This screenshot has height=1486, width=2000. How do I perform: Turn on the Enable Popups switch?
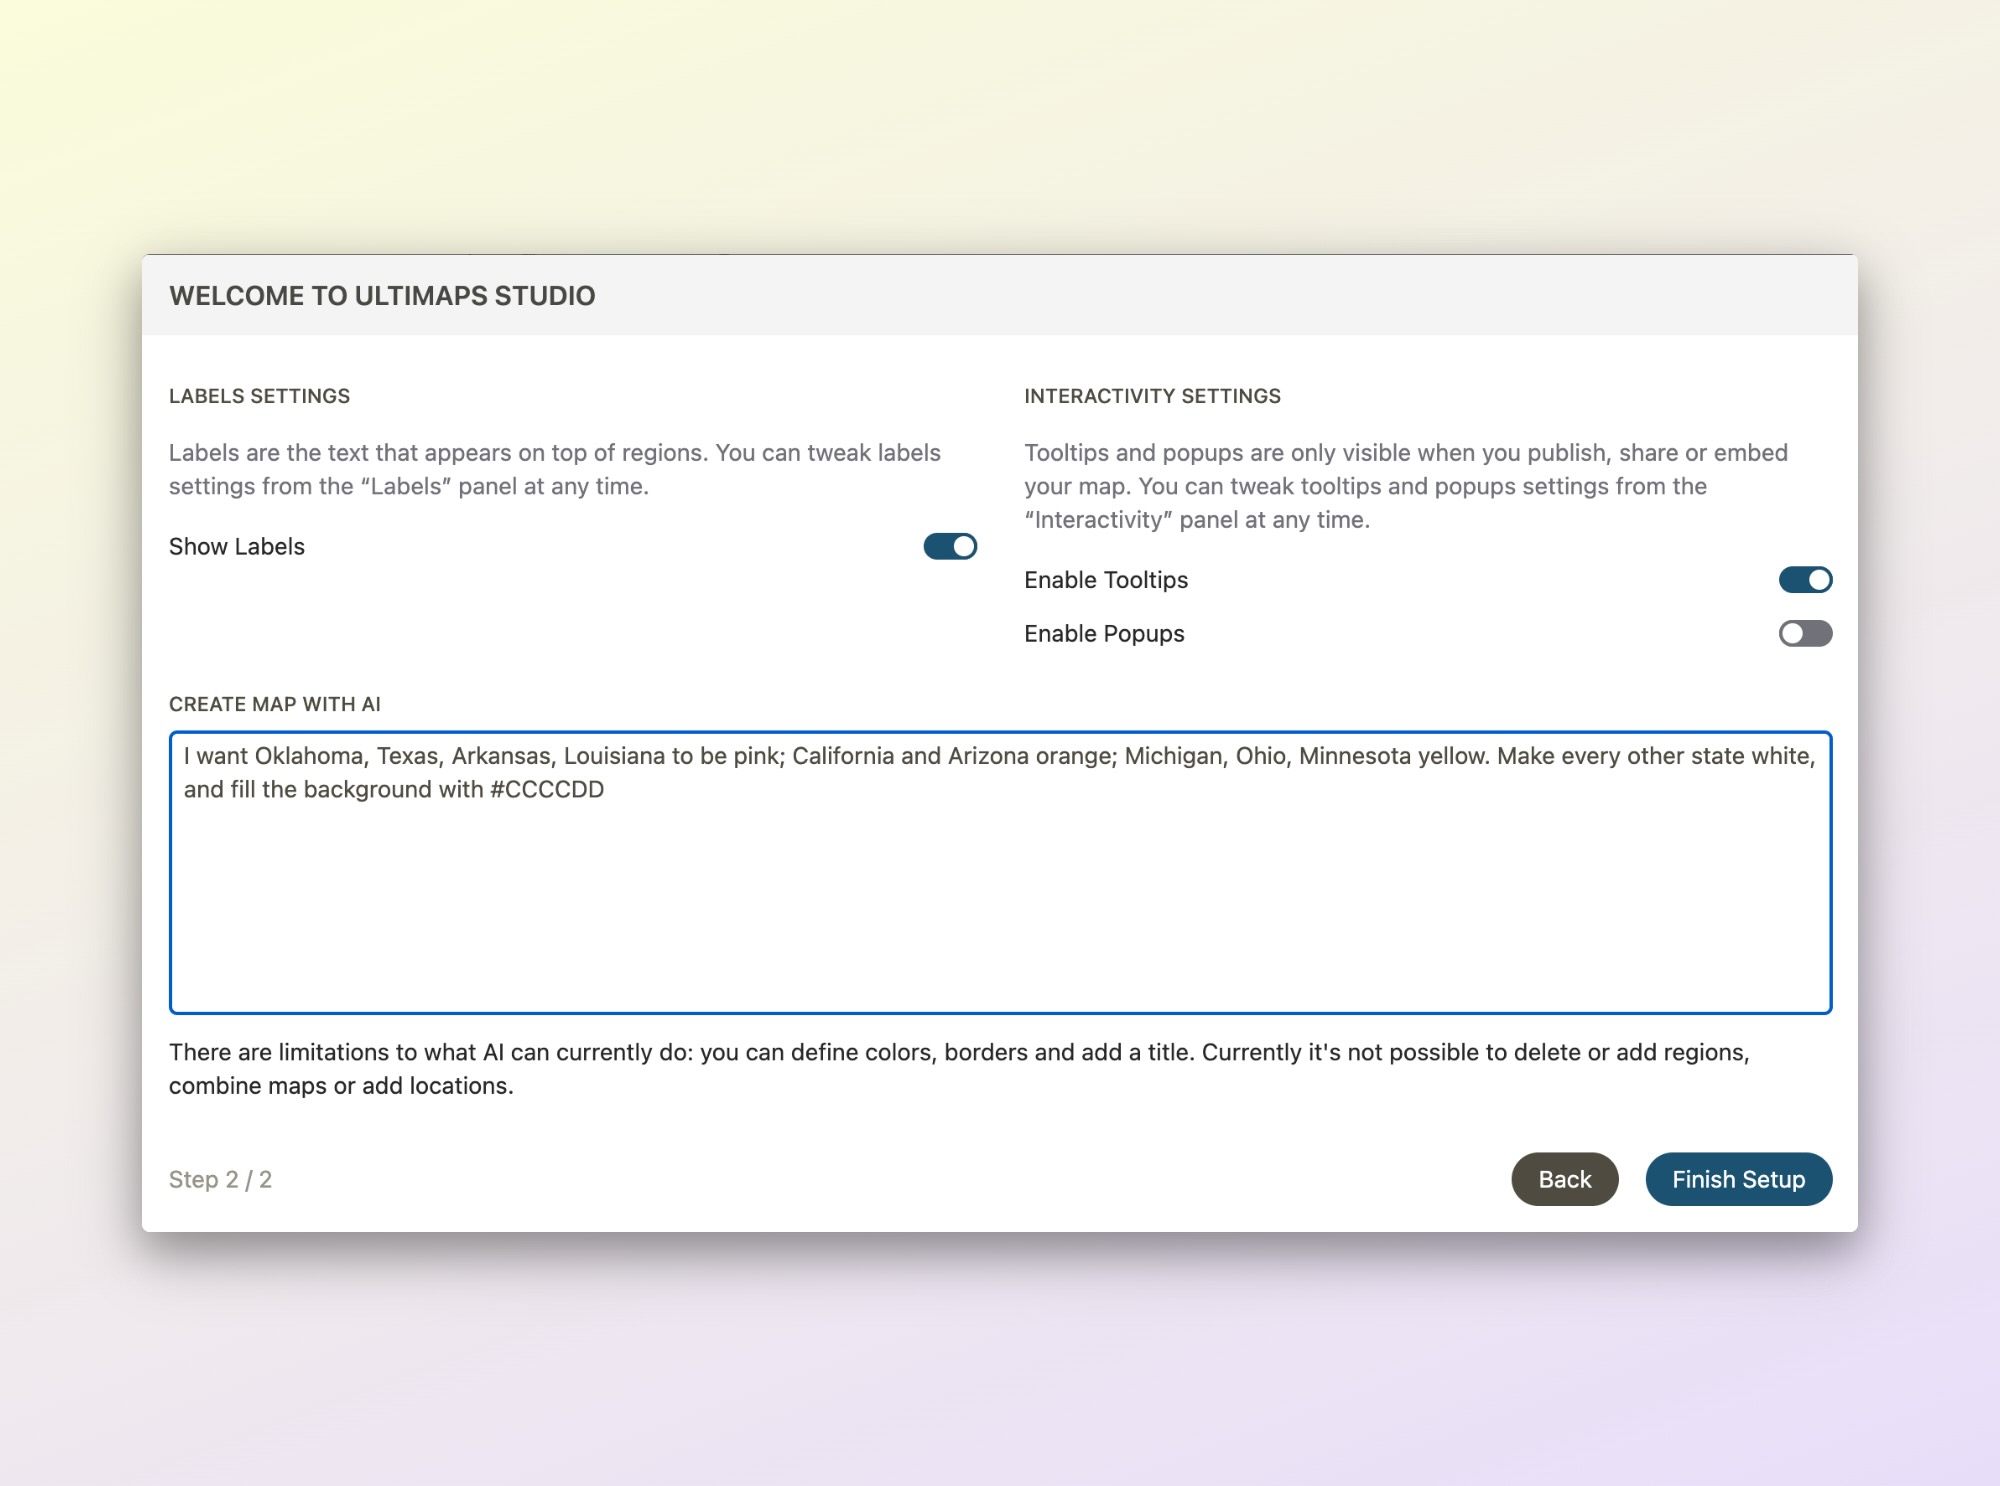point(1804,634)
